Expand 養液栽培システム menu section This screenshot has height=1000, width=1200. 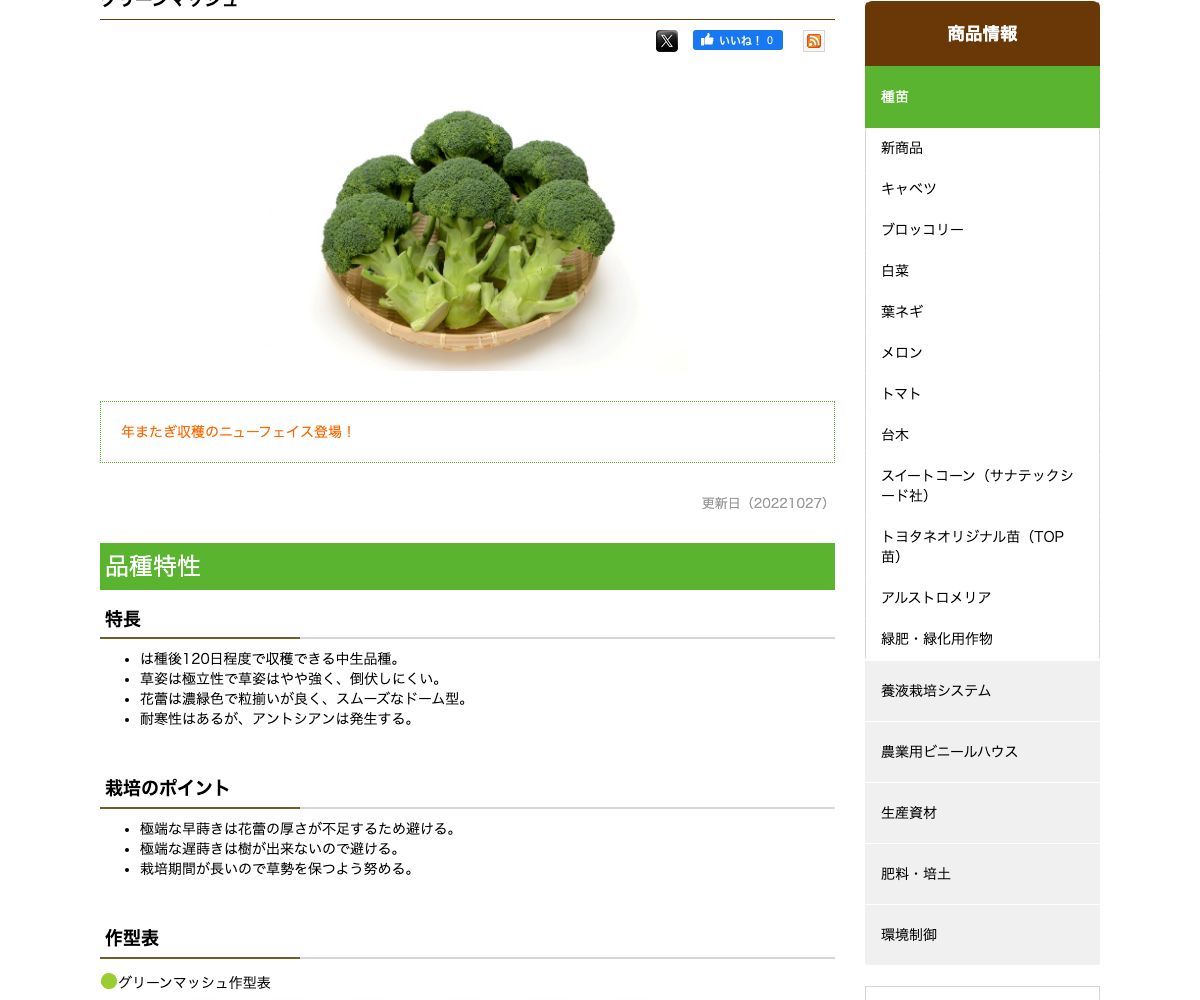point(982,691)
